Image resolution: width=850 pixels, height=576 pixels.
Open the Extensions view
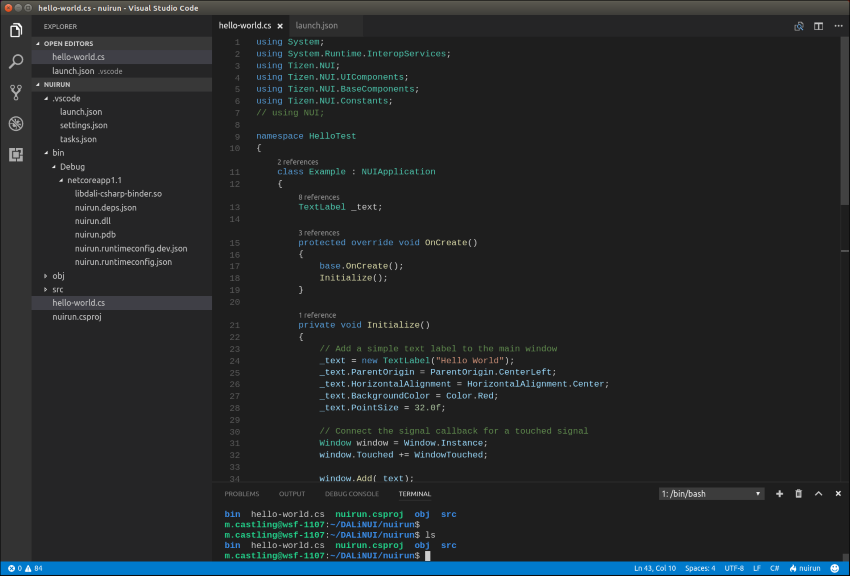(16, 154)
